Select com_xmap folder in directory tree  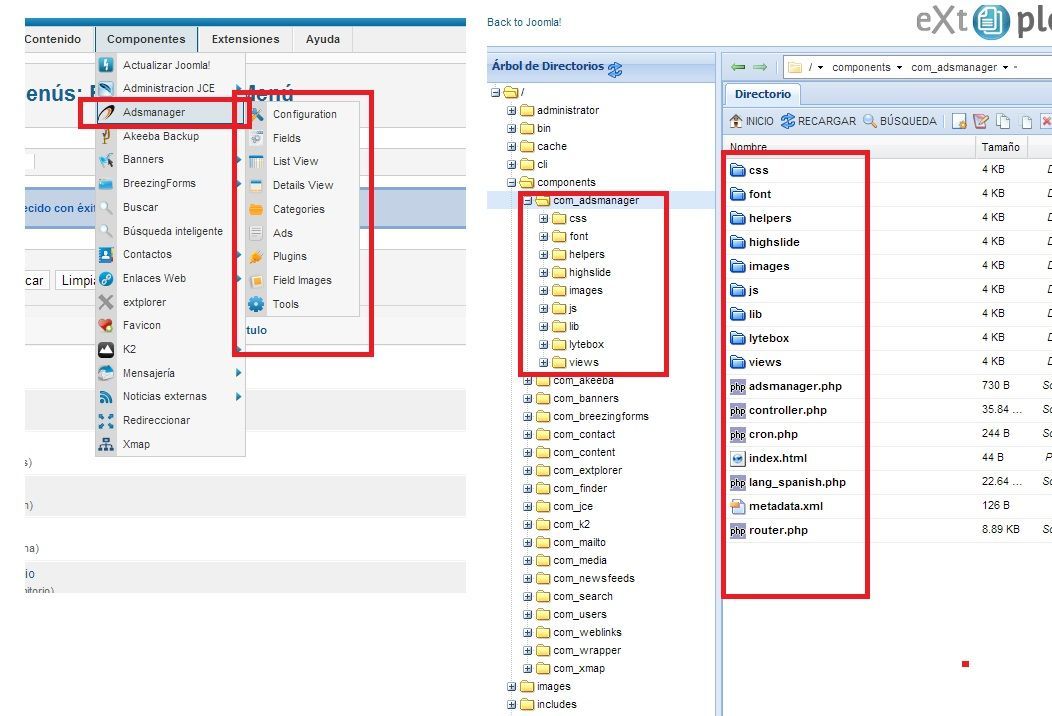pos(579,669)
